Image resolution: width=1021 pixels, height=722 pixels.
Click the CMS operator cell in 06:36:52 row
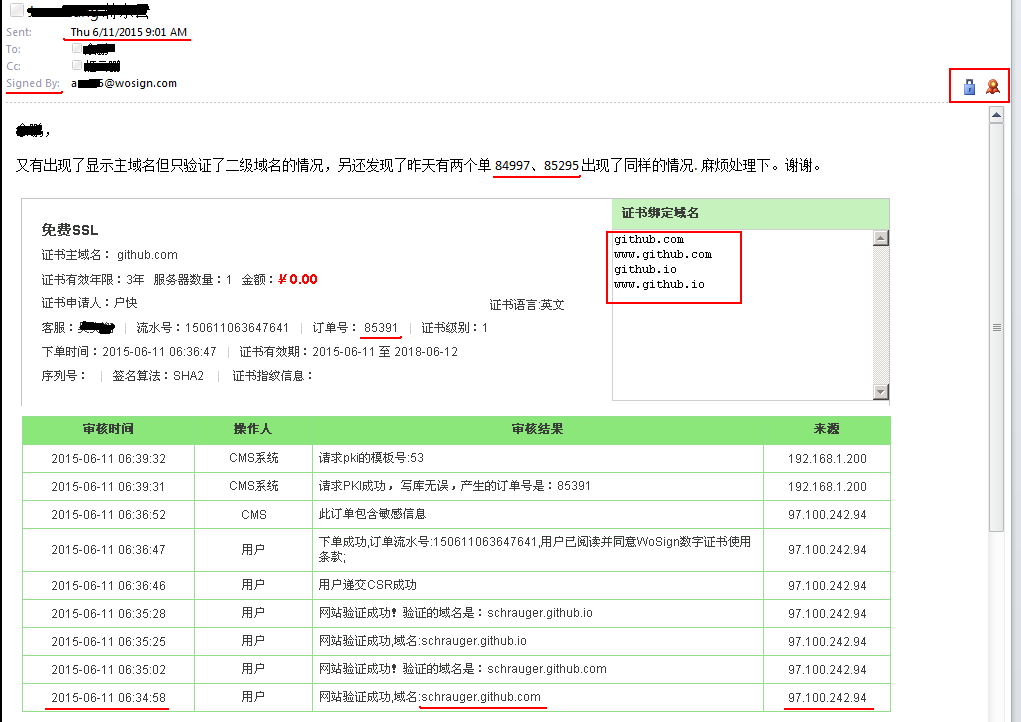click(253, 514)
